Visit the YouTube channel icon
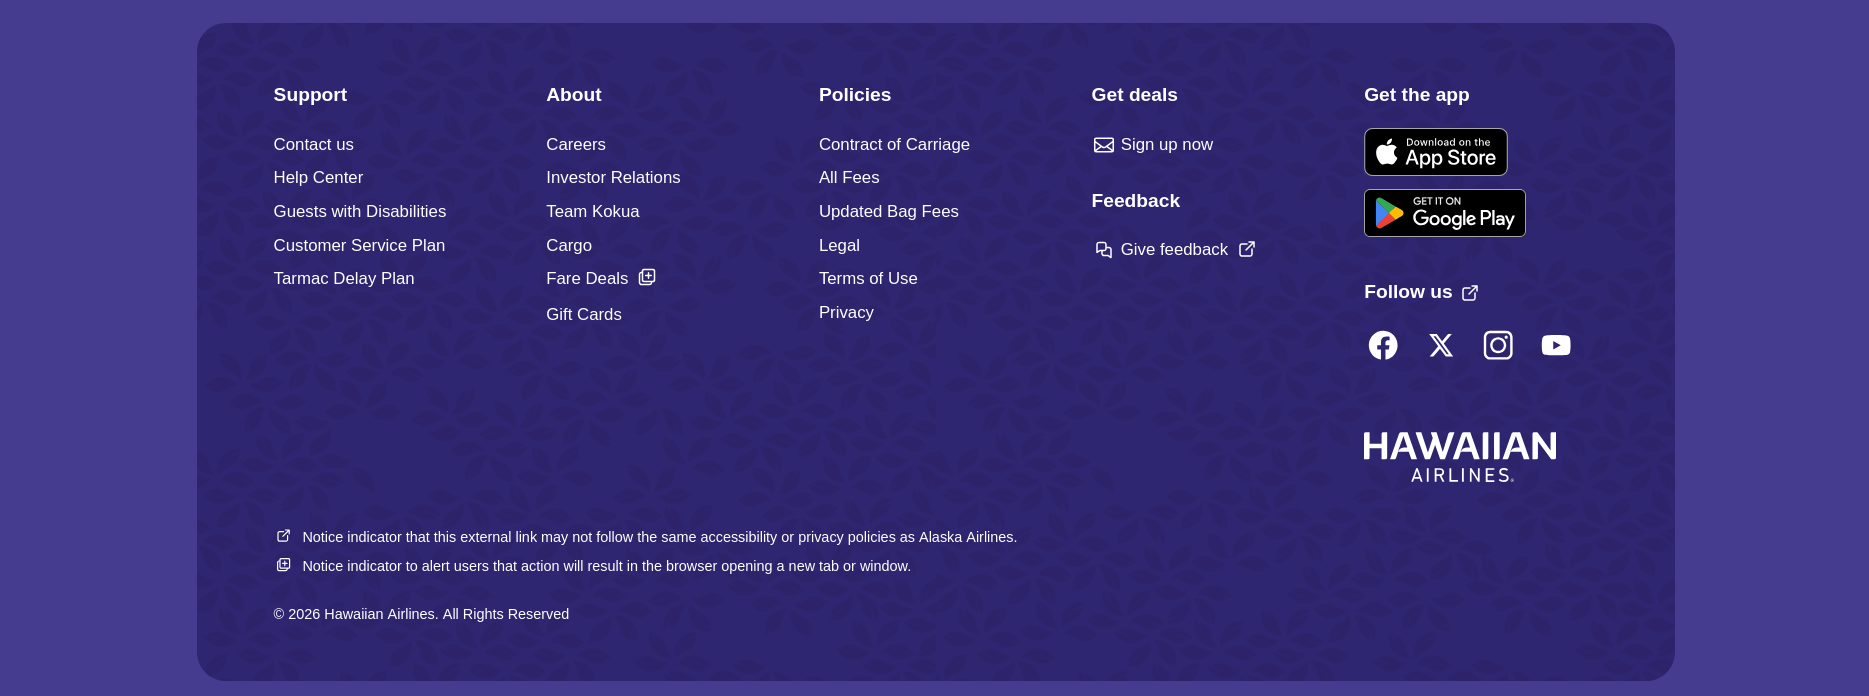Image resolution: width=1869 pixels, height=696 pixels. click(1555, 345)
